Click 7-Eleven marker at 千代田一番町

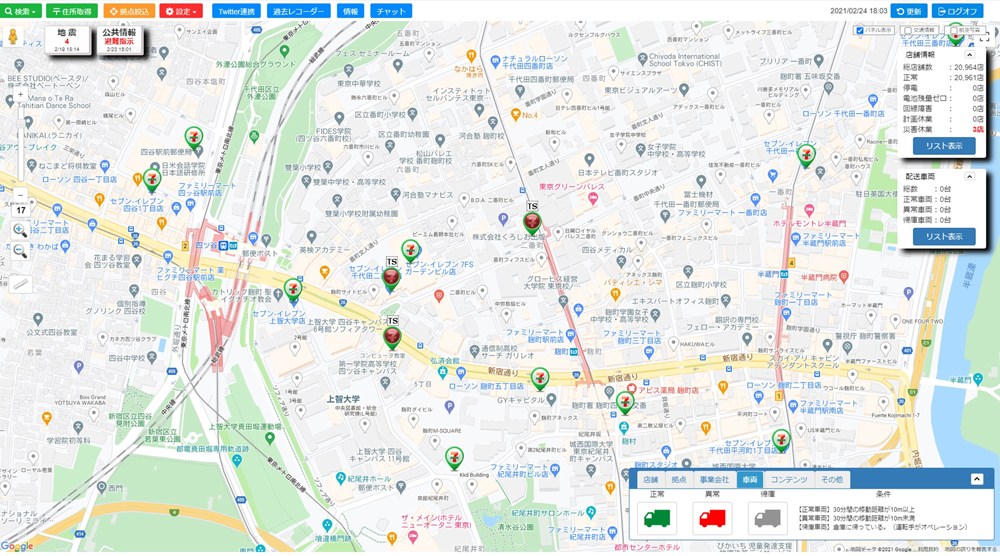(806, 155)
